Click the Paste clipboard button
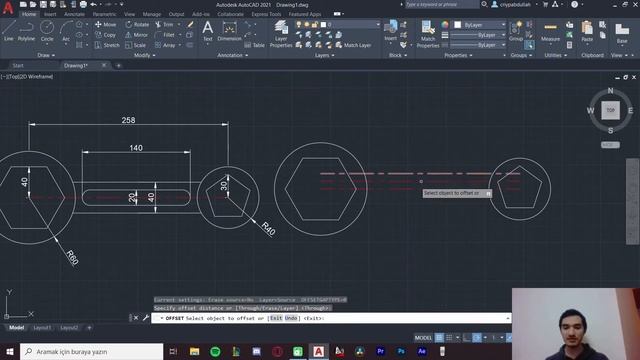The image size is (640, 360). (587, 31)
